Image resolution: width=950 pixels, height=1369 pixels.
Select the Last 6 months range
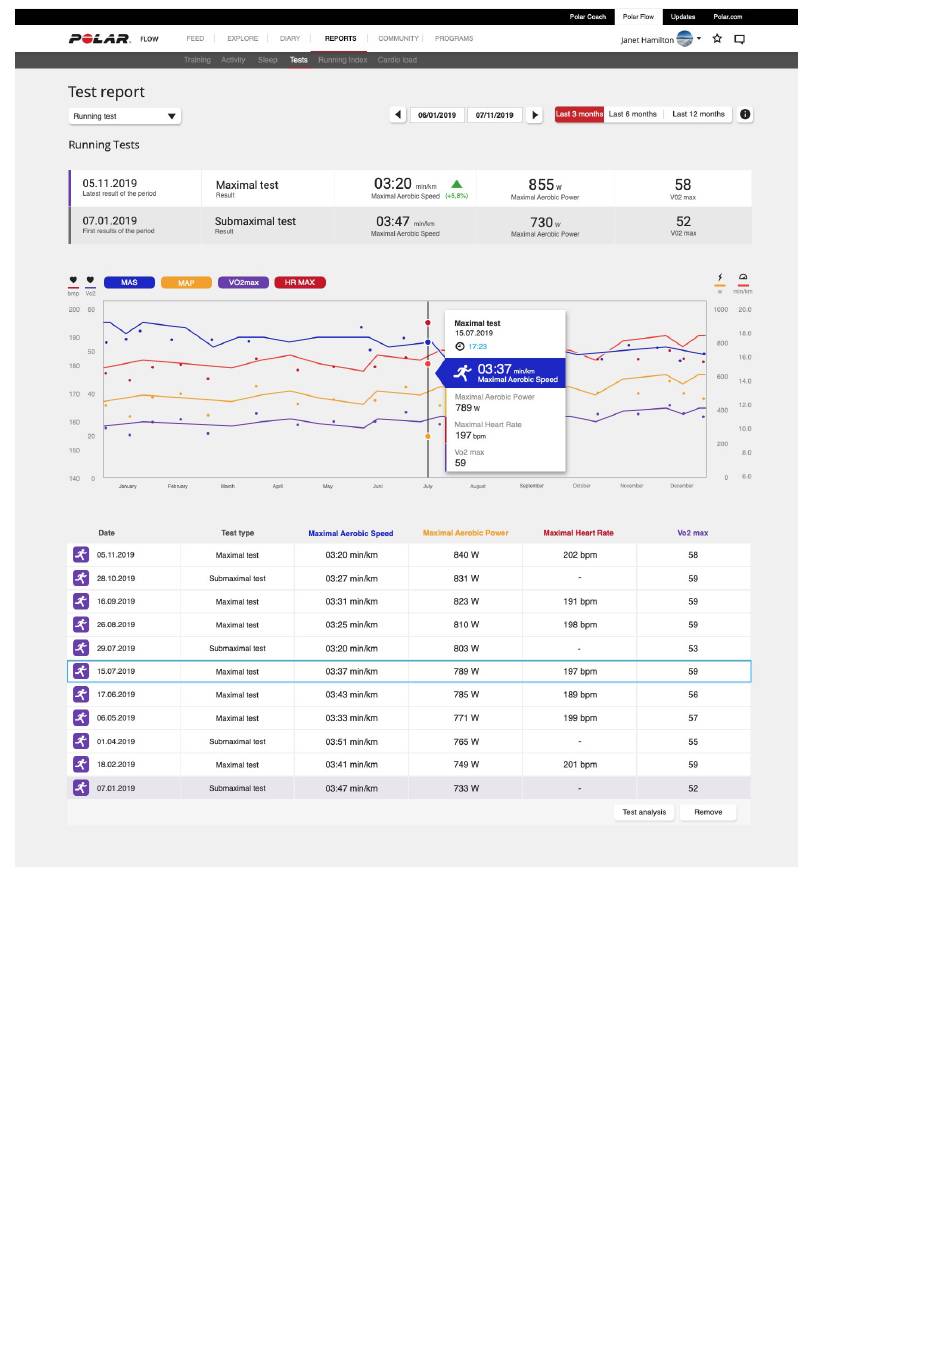tap(633, 114)
